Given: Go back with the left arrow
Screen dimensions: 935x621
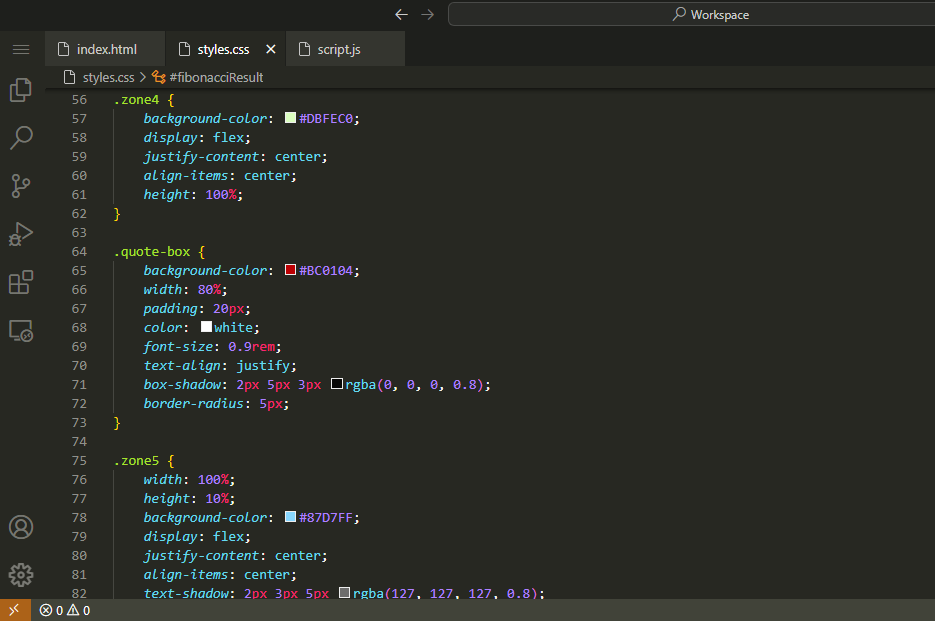Looking at the screenshot, I should tap(402, 14).
